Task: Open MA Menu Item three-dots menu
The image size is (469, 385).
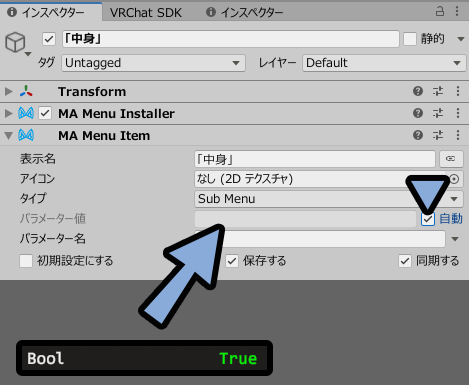Action: (458, 135)
